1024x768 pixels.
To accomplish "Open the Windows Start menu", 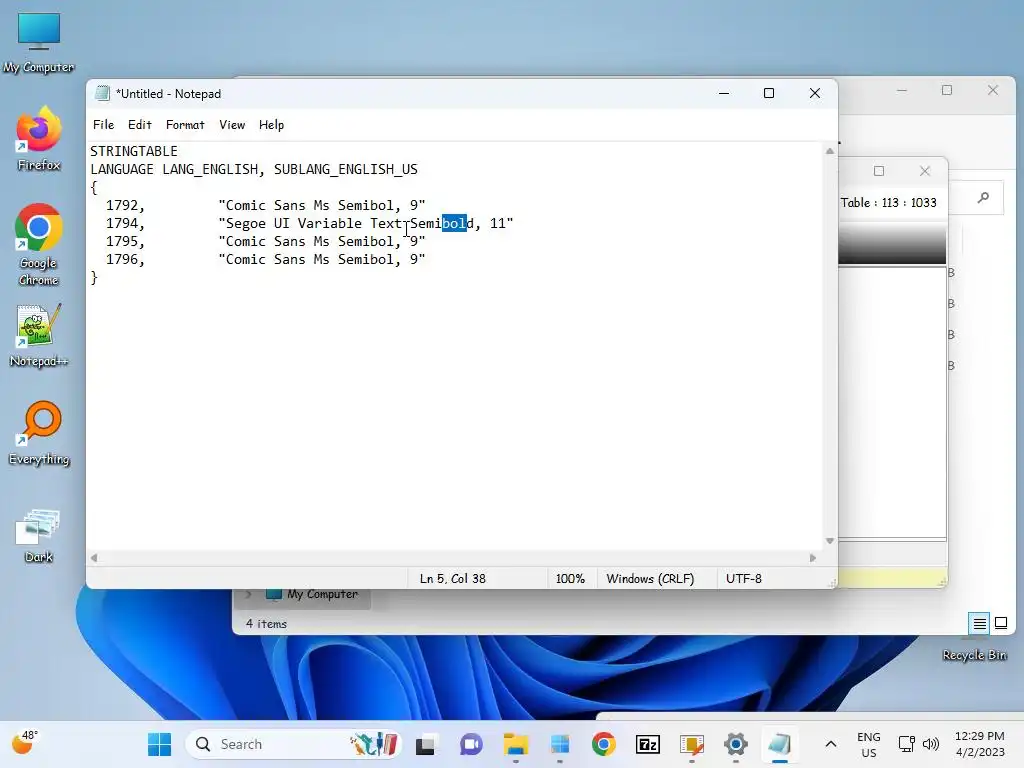I will click(x=159, y=744).
